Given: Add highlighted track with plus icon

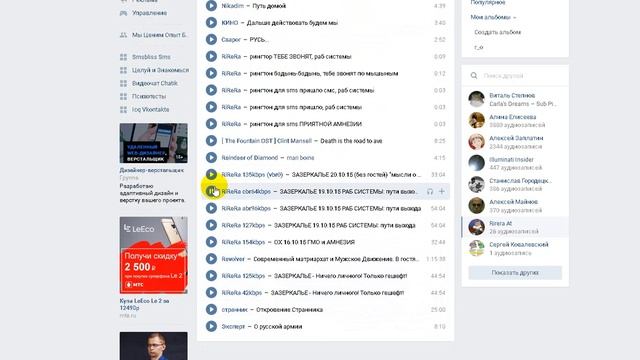Looking at the screenshot, I should (442, 191).
